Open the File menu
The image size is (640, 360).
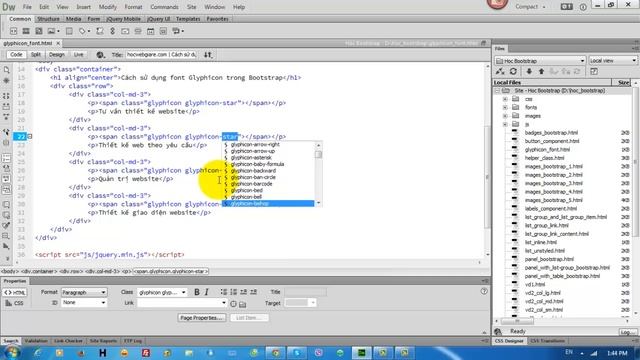(27, 7)
